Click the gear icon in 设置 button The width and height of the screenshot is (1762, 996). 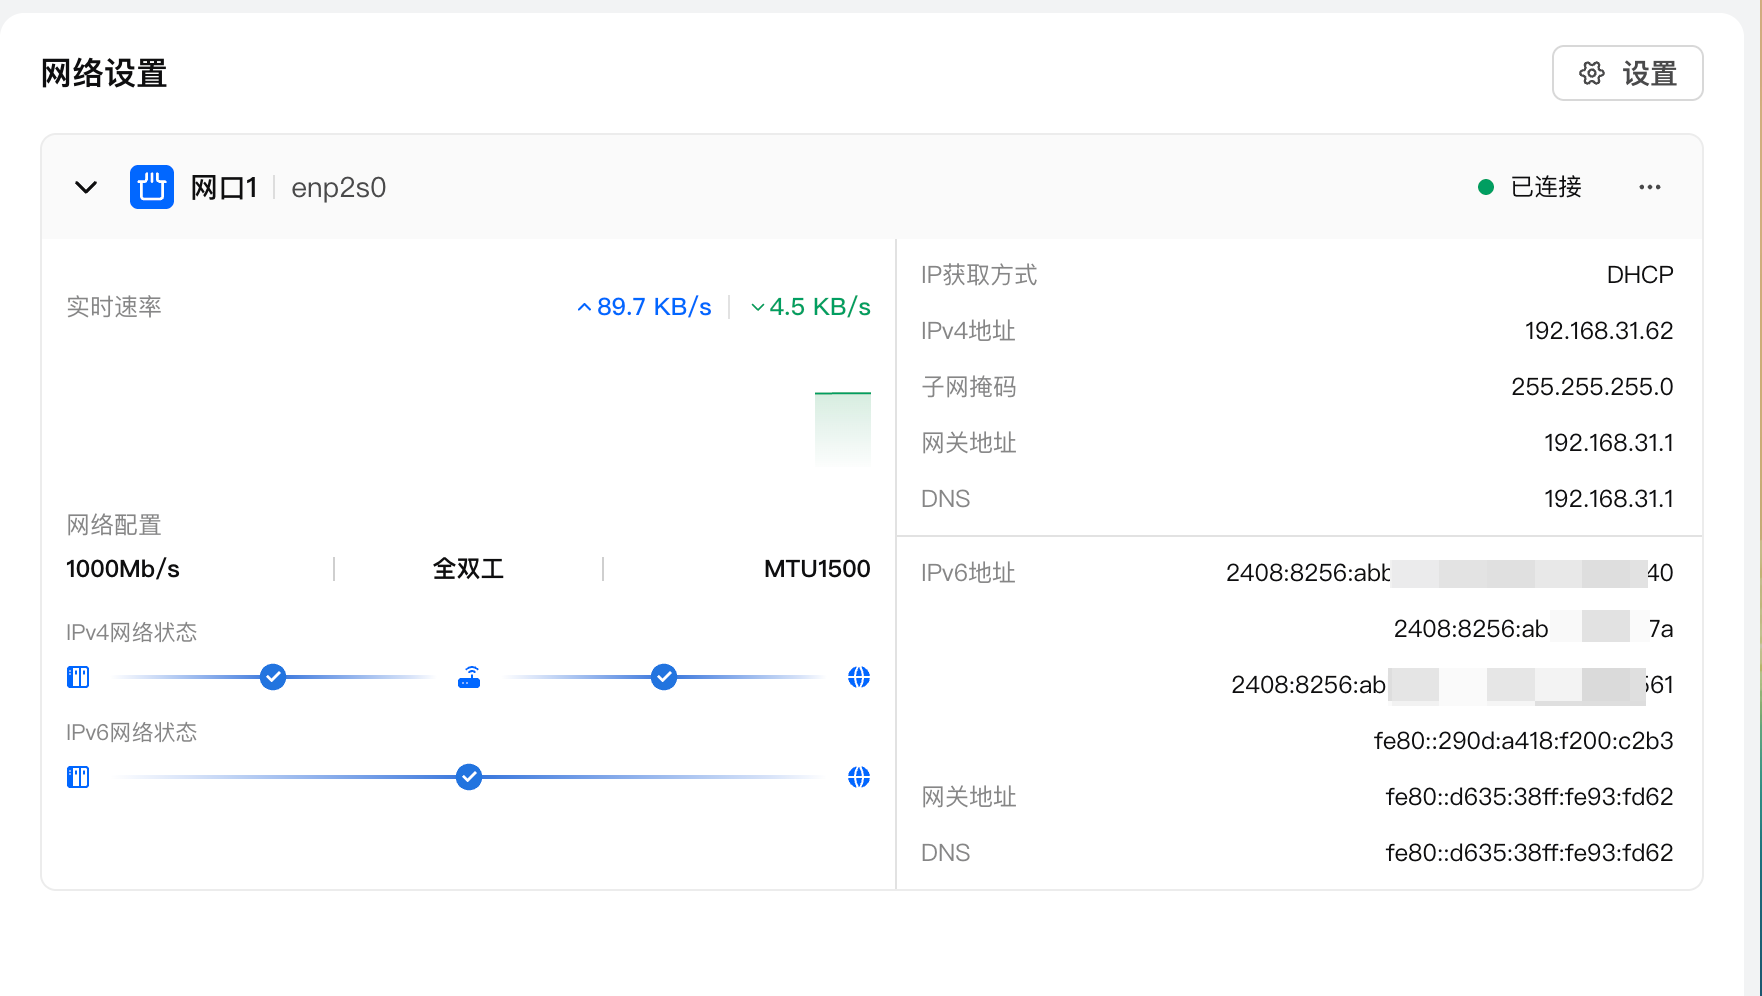tap(1592, 73)
